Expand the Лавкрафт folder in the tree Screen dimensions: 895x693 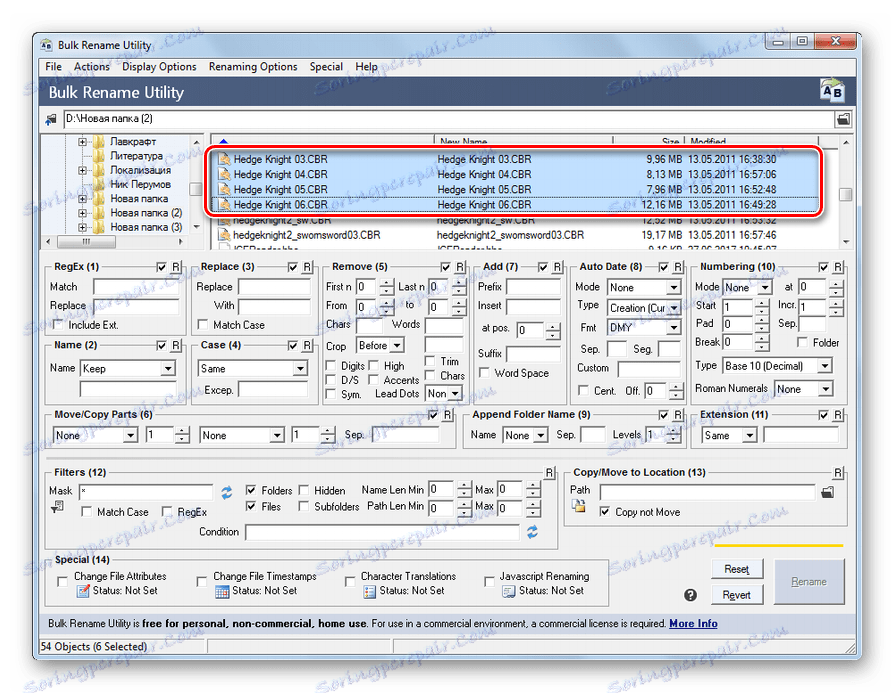83,142
